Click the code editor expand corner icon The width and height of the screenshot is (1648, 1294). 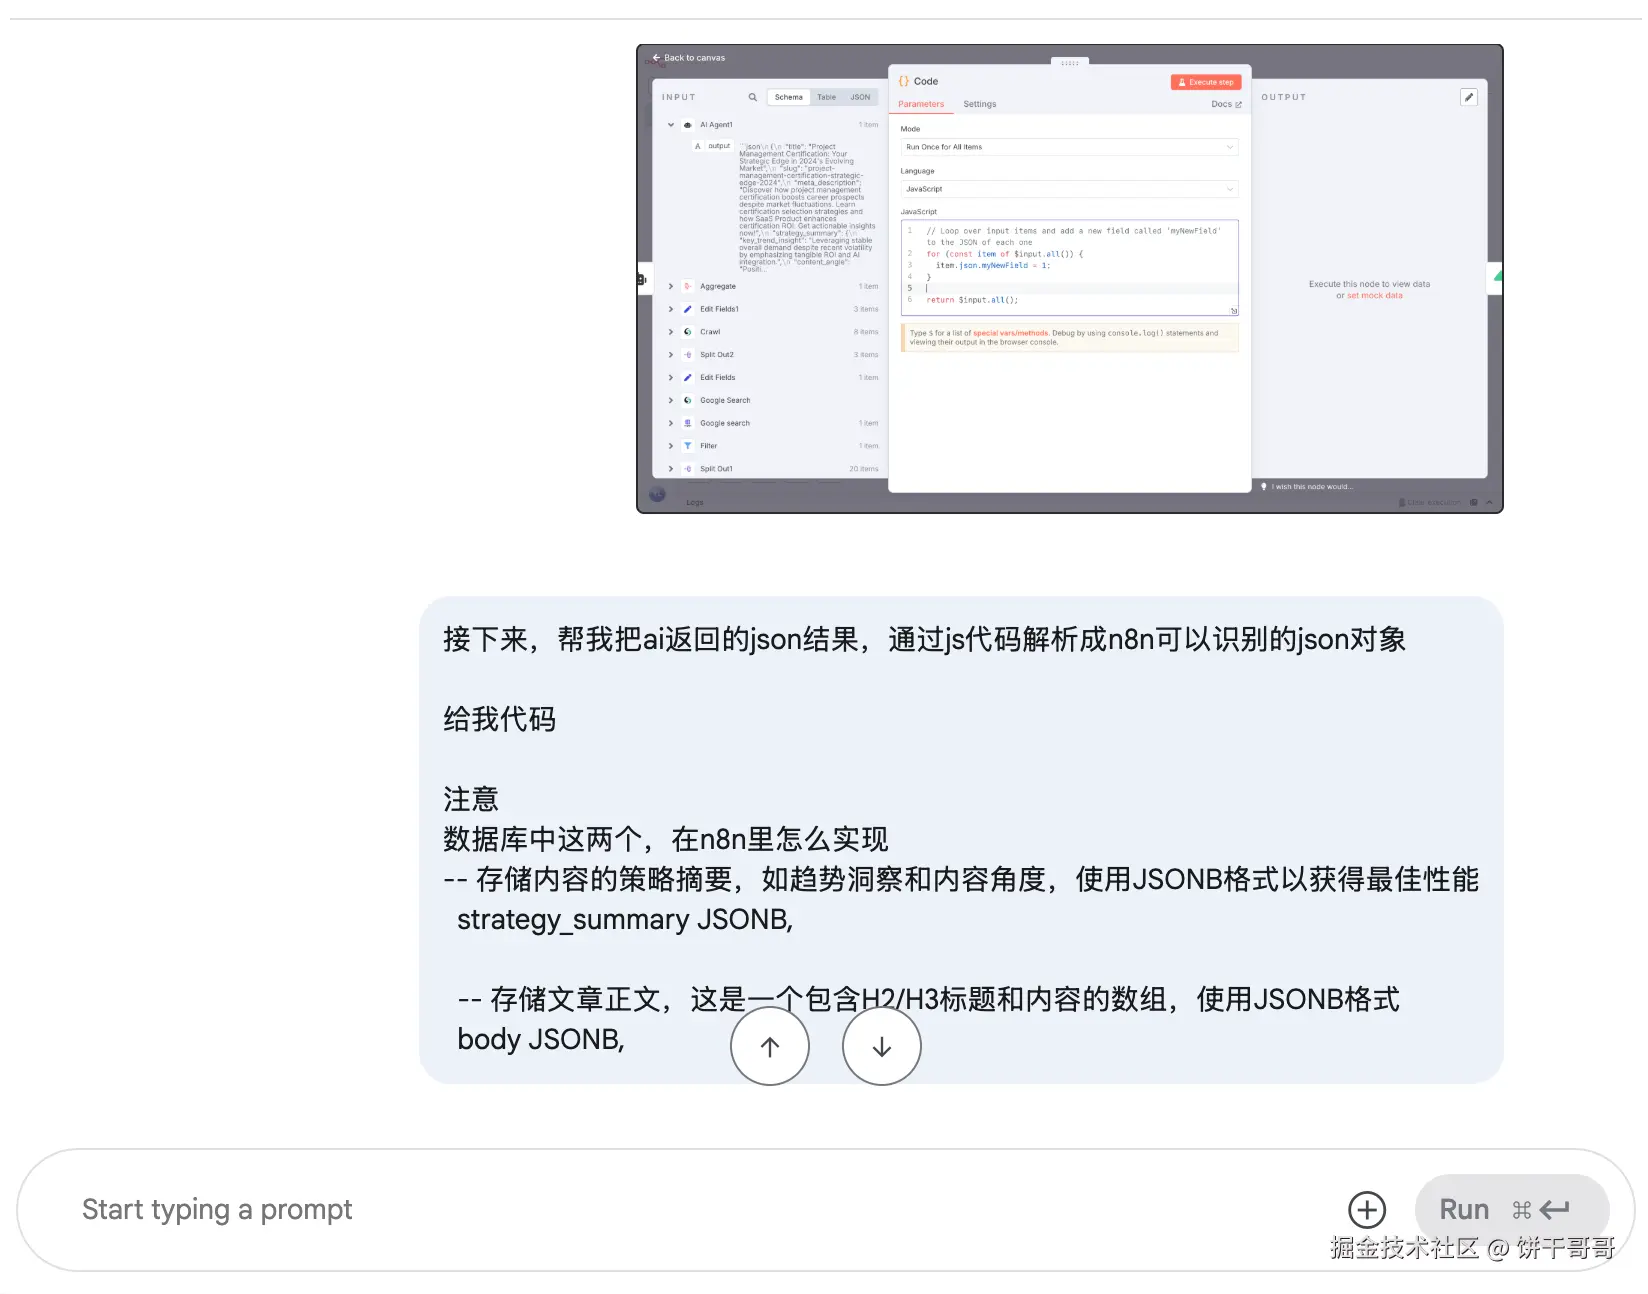[1233, 311]
